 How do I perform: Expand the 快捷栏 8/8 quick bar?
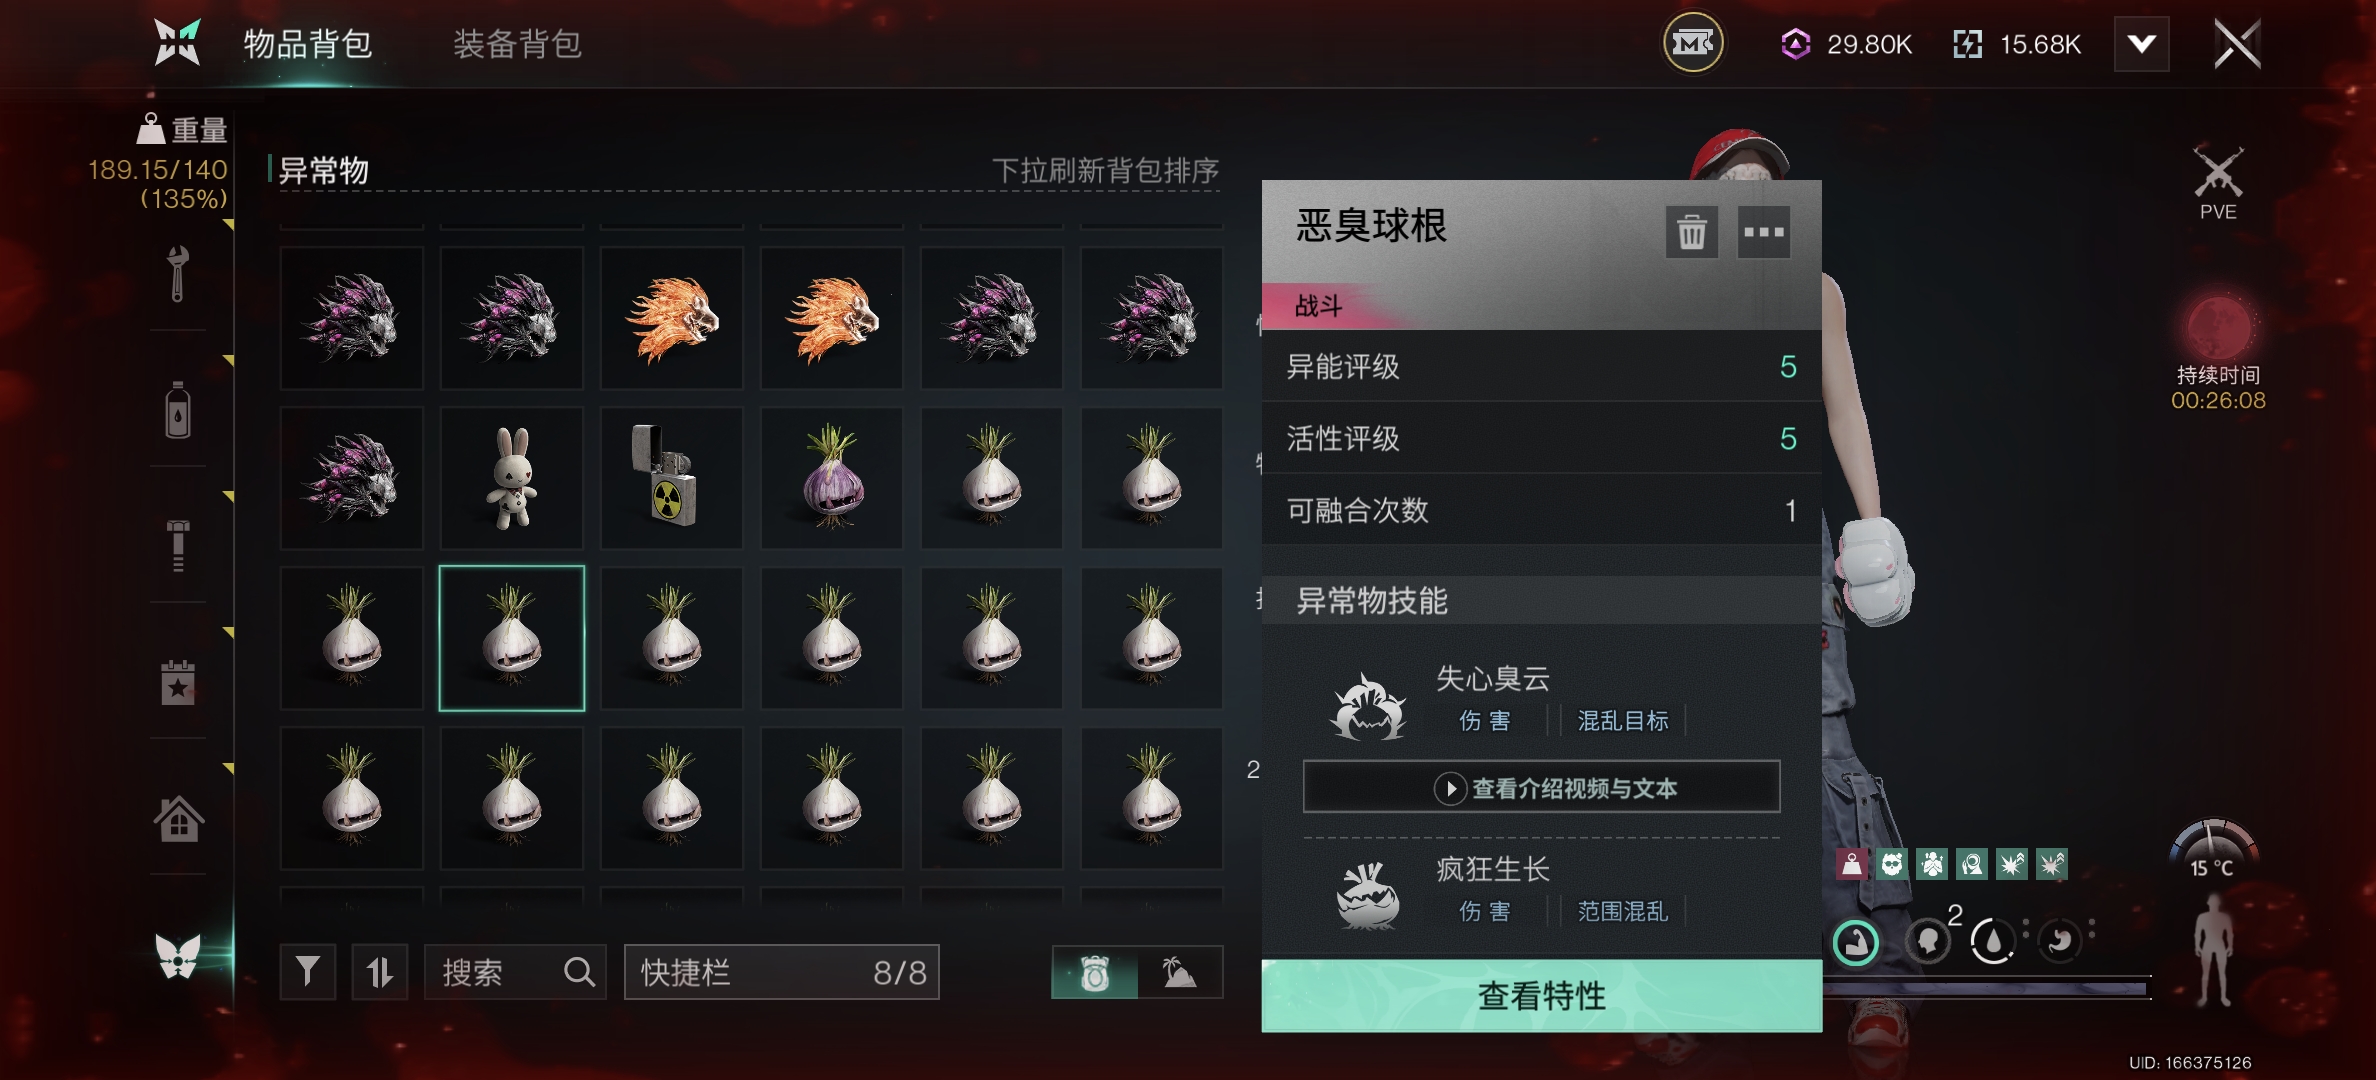(x=782, y=972)
